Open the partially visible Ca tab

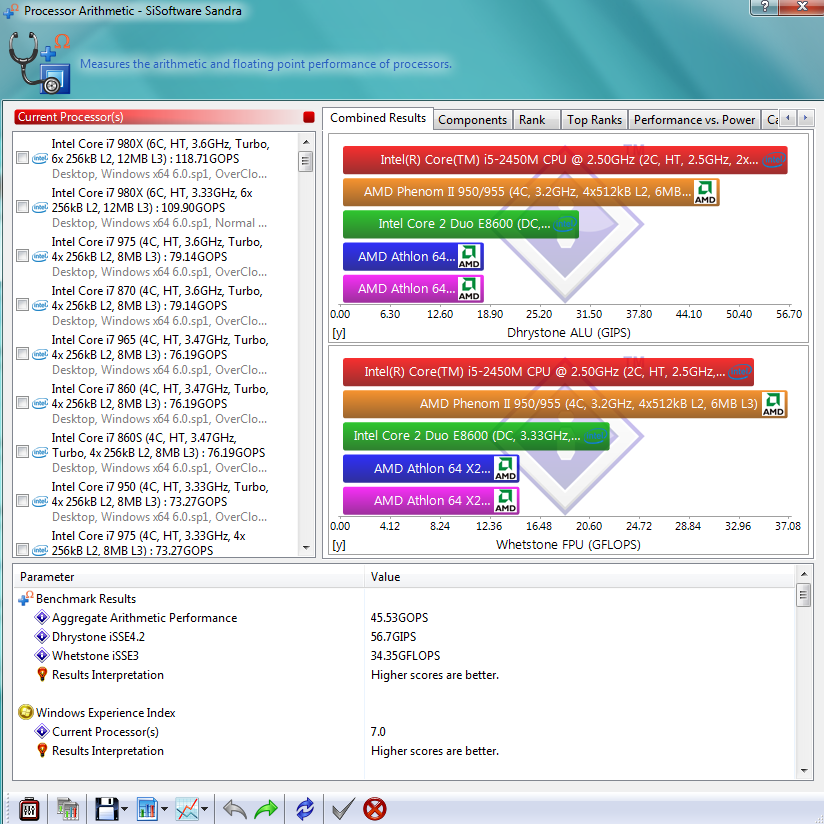click(x=770, y=120)
